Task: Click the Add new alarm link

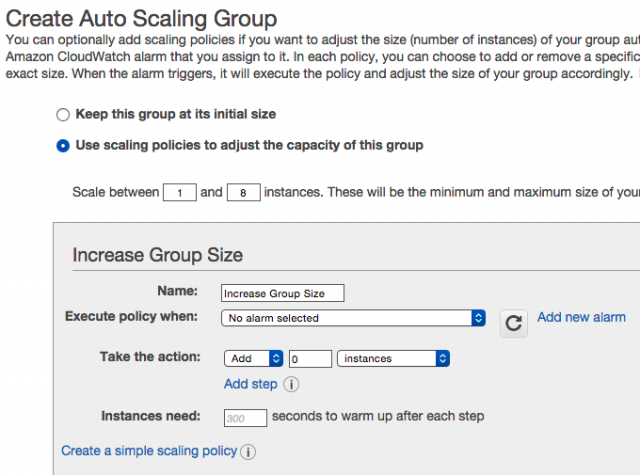Action: (x=581, y=317)
